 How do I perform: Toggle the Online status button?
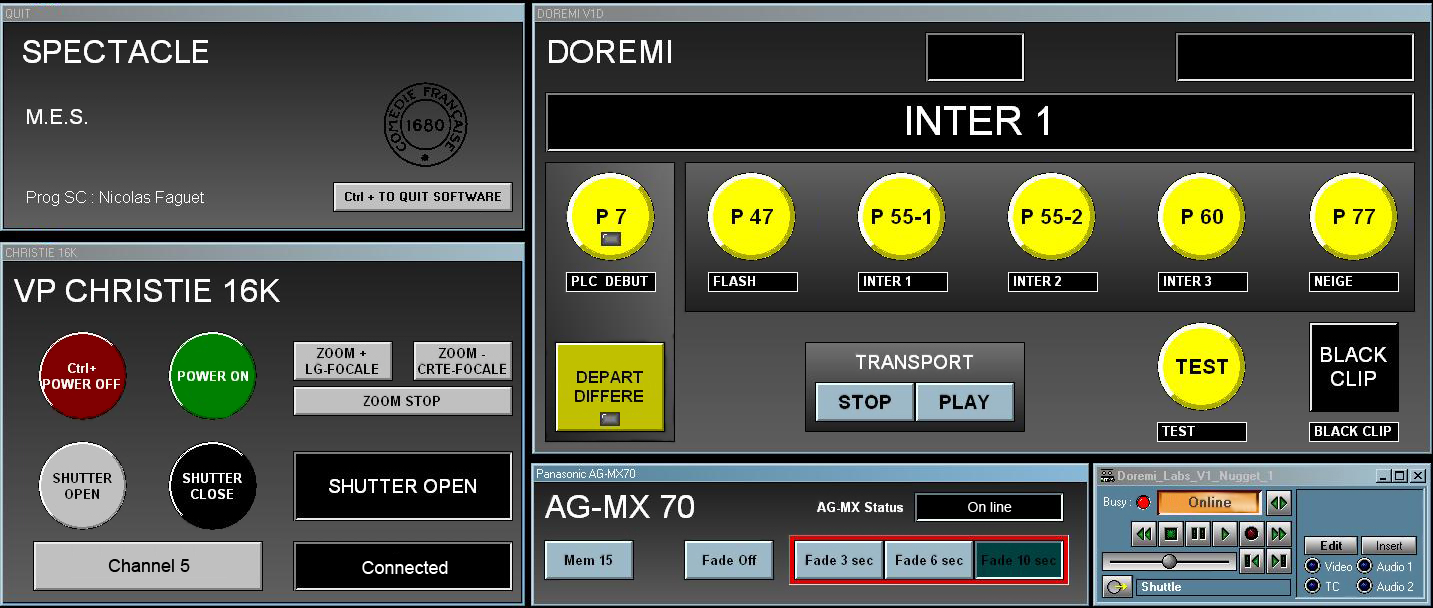(1209, 502)
